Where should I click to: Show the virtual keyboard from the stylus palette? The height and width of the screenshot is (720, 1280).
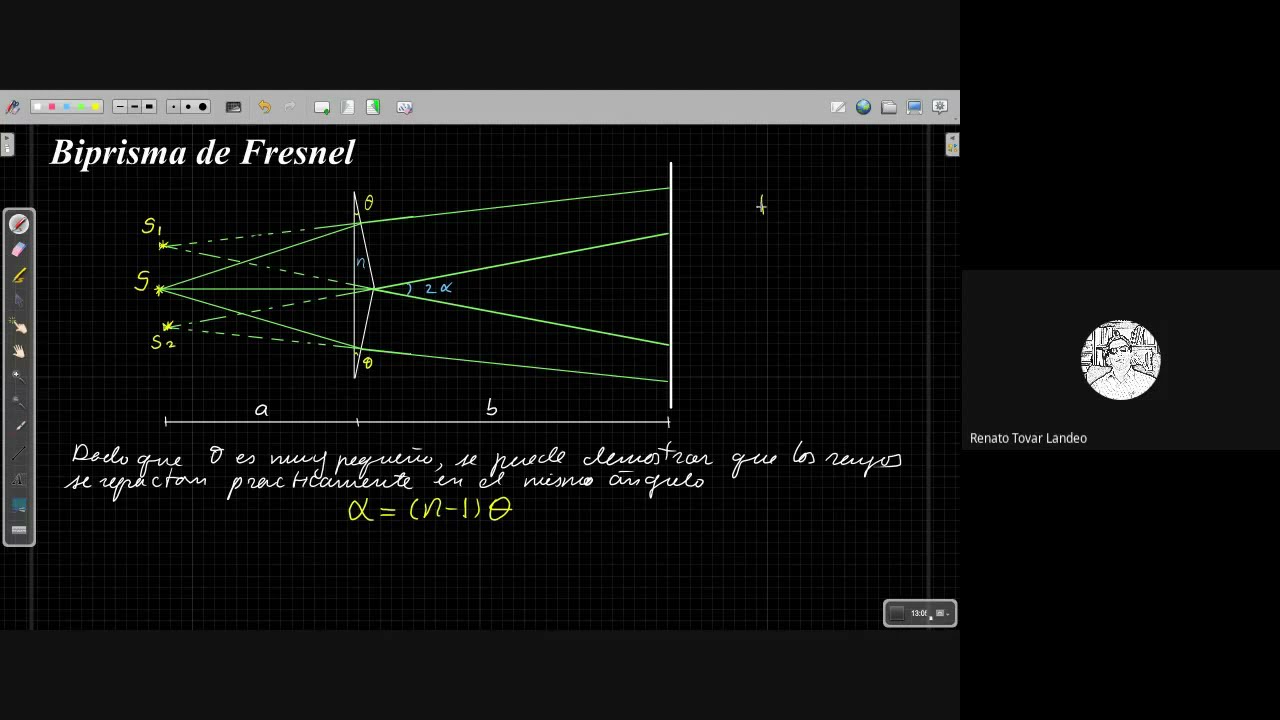[x=19, y=530]
